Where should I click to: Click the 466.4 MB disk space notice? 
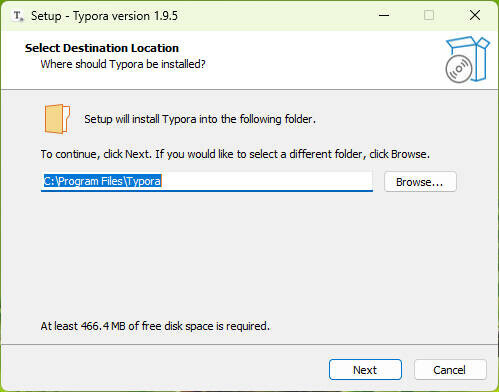coord(155,326)
